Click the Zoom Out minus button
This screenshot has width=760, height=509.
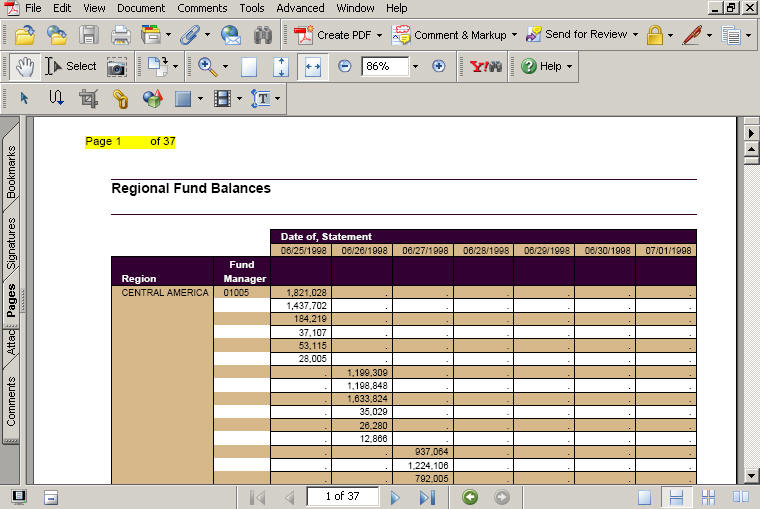[x=345, y=66]
